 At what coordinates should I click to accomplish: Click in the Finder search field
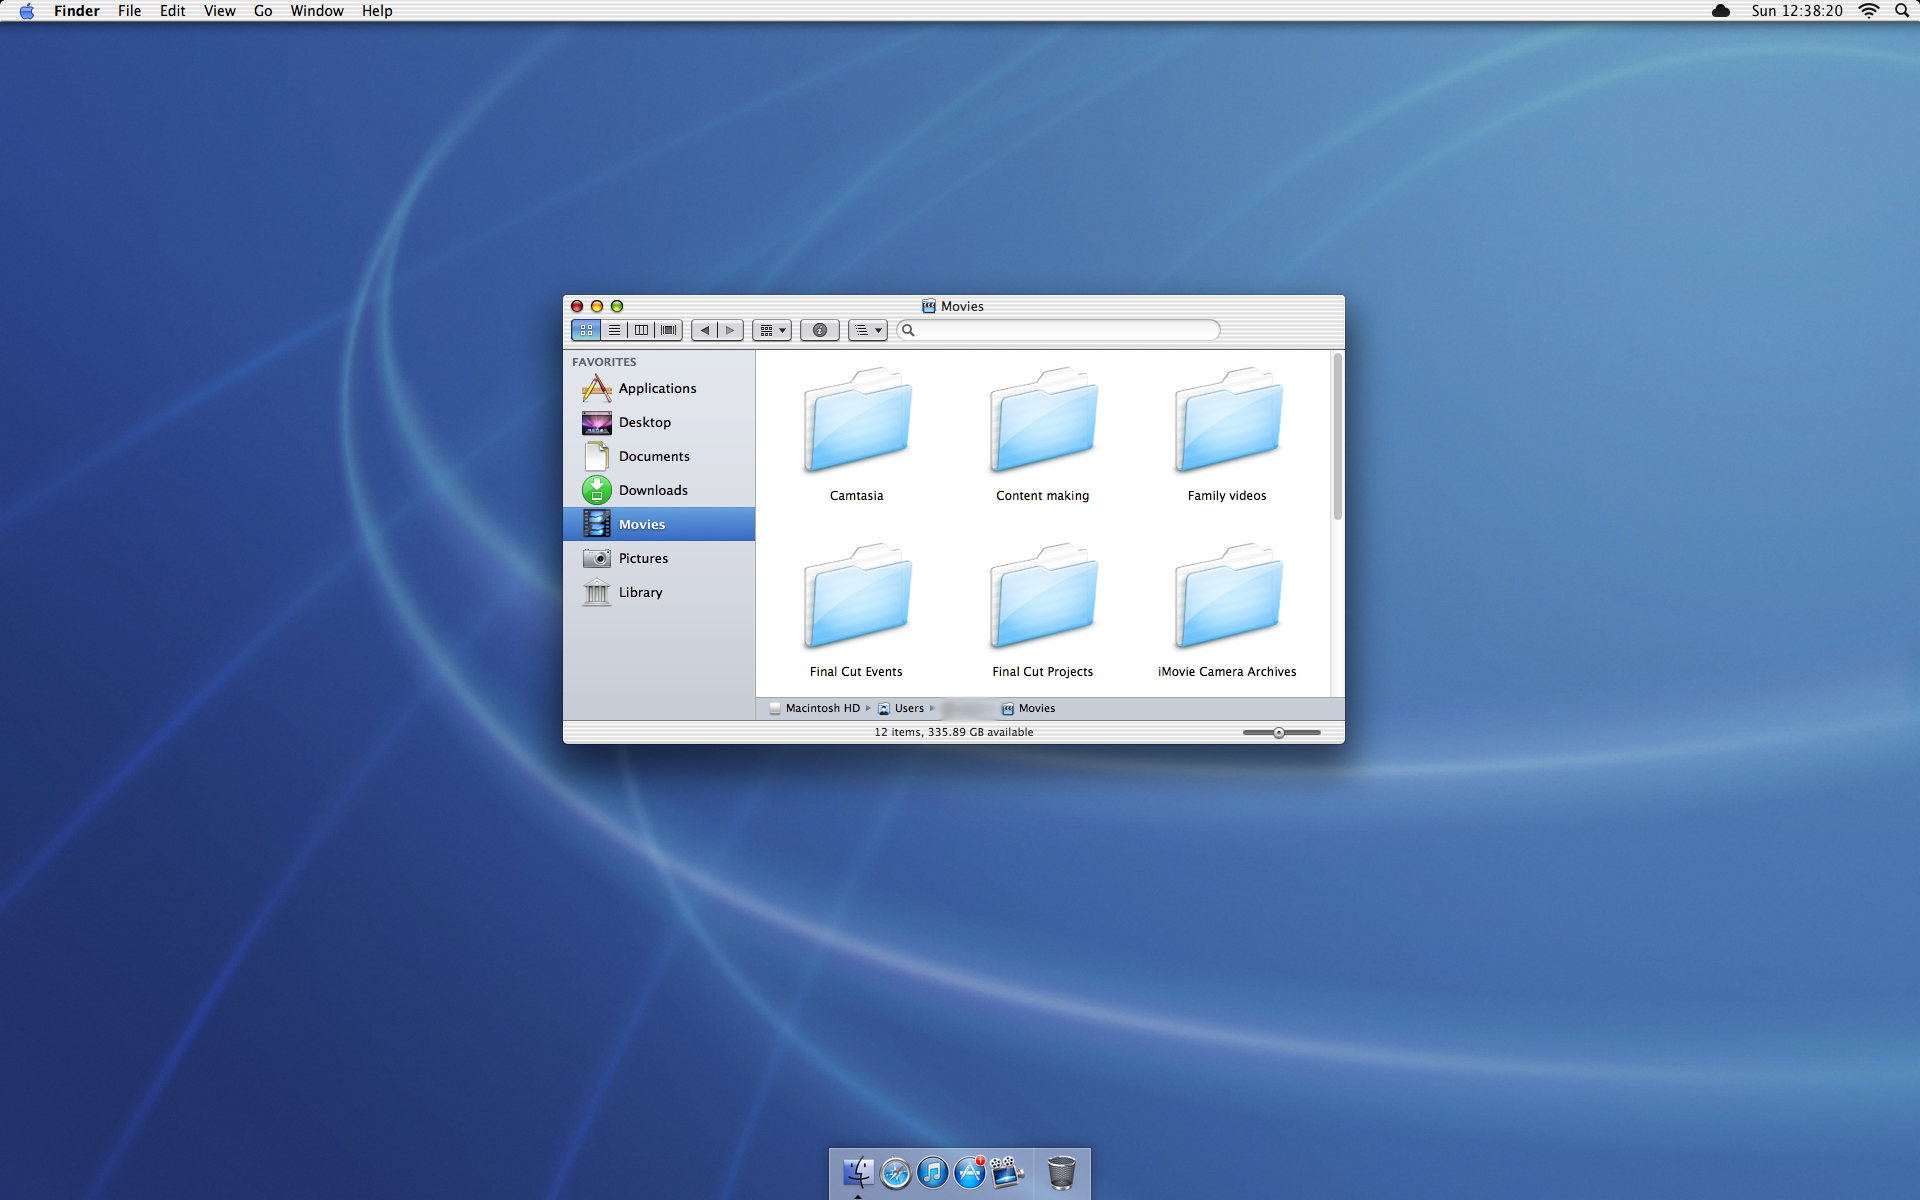[1060, 330]
